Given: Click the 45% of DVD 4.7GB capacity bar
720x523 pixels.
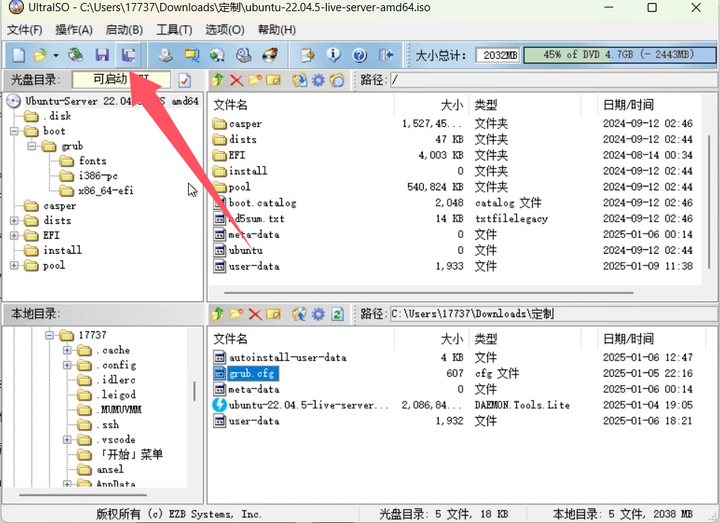Looking at the screenshot, I should point(619,55).
